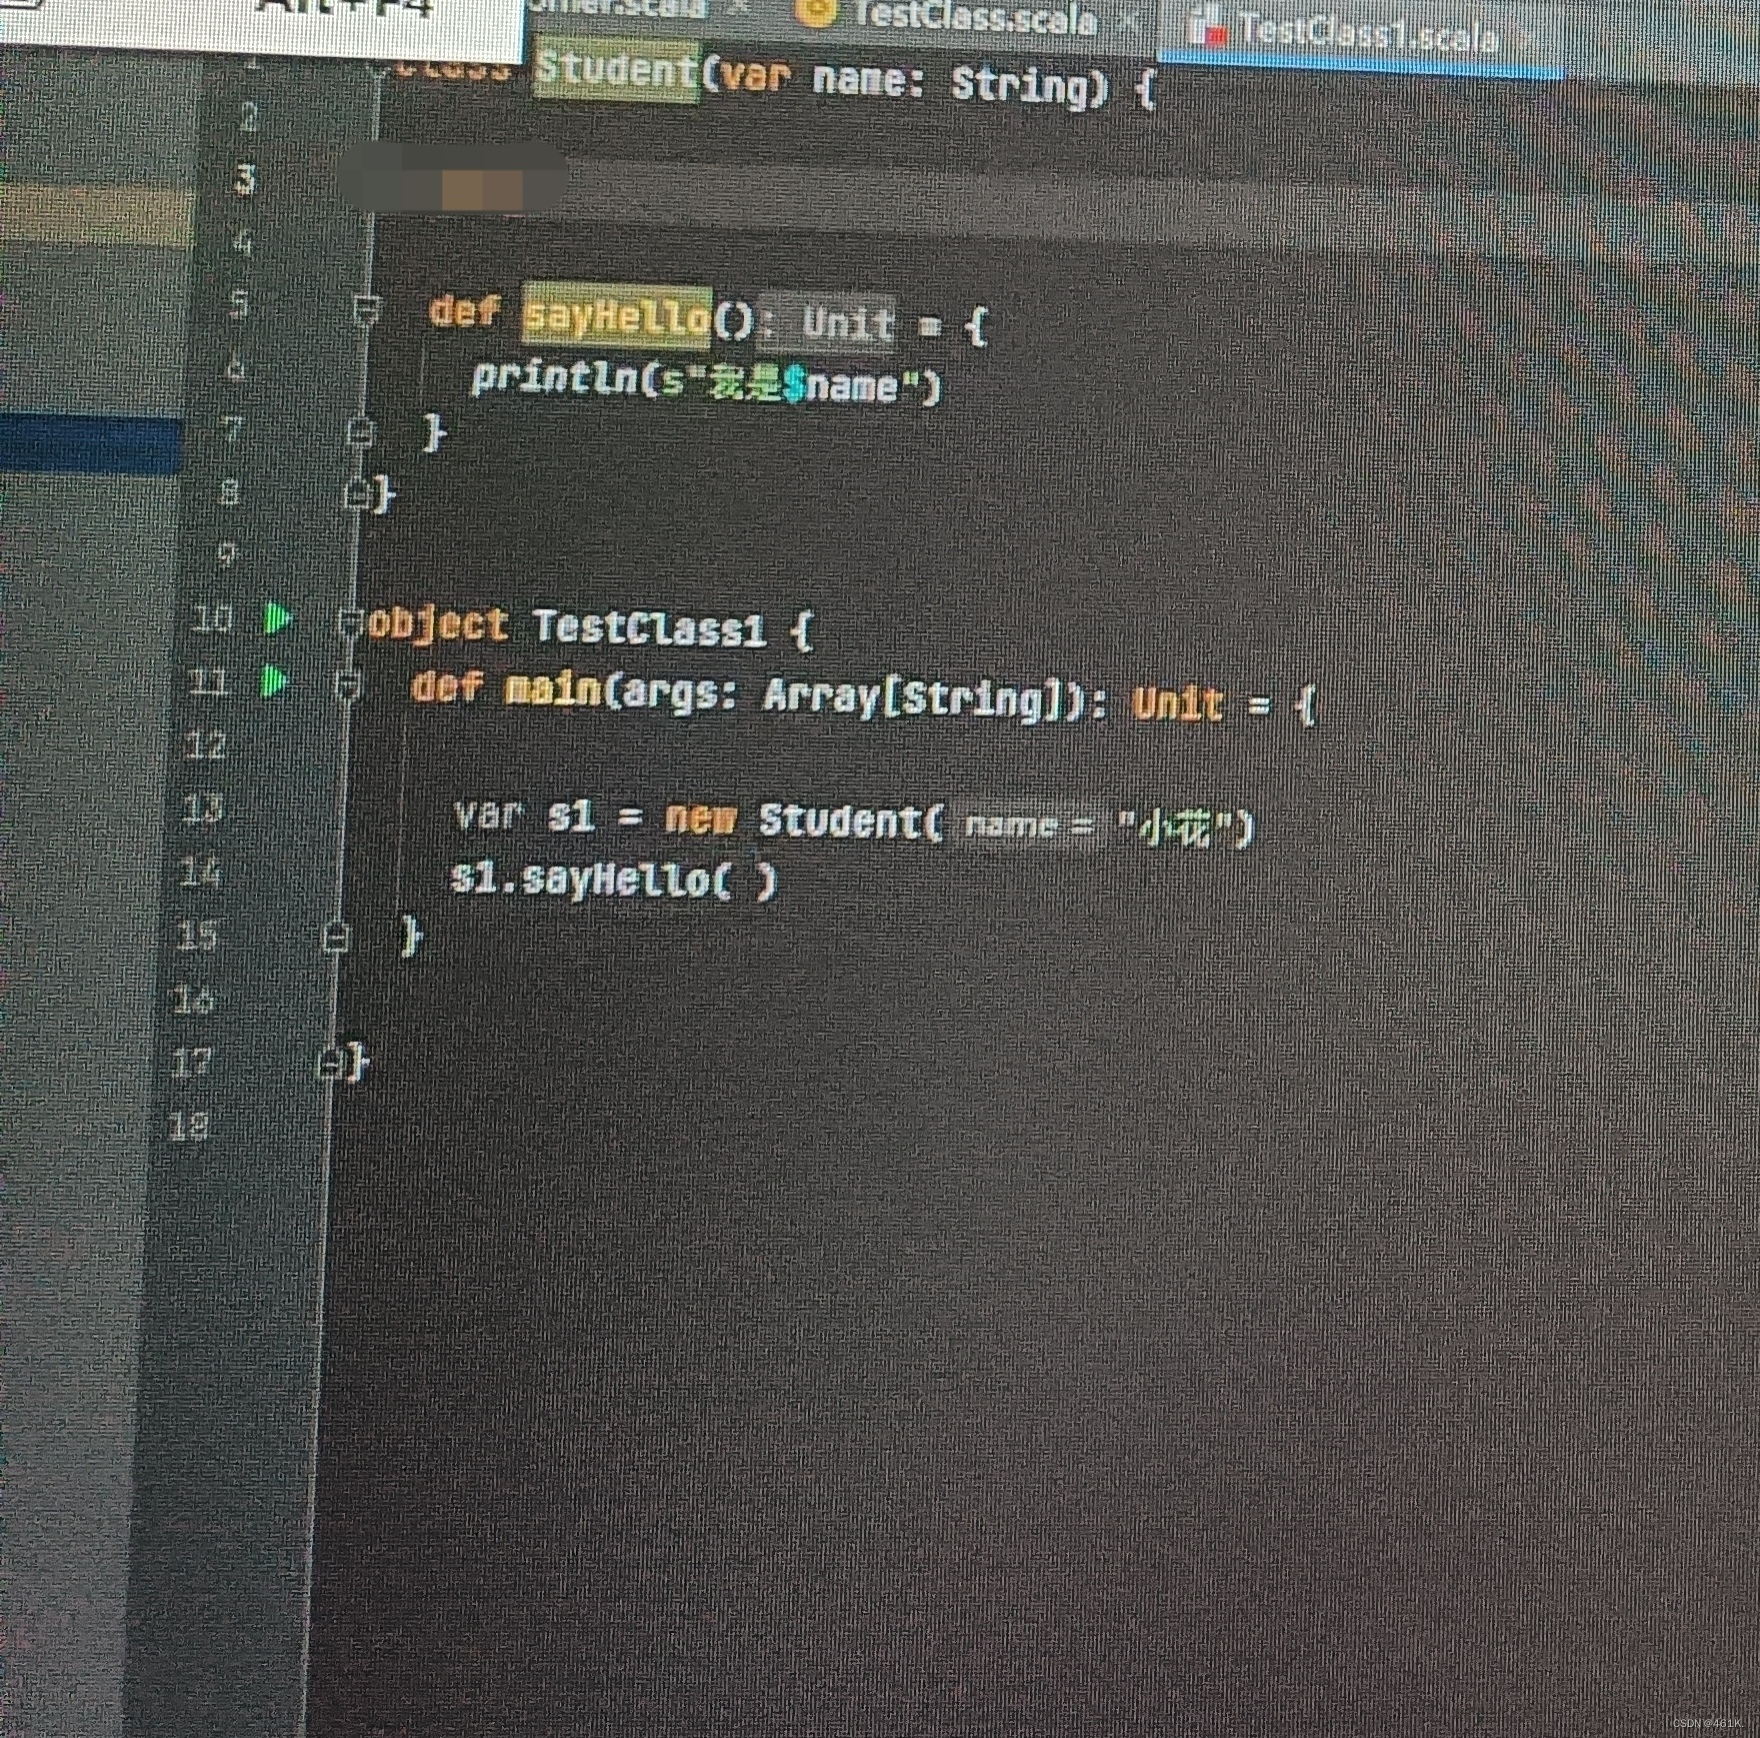Click the TestClass1 object name
This screenshot has height=1738, width=1760.
[649, 629]
